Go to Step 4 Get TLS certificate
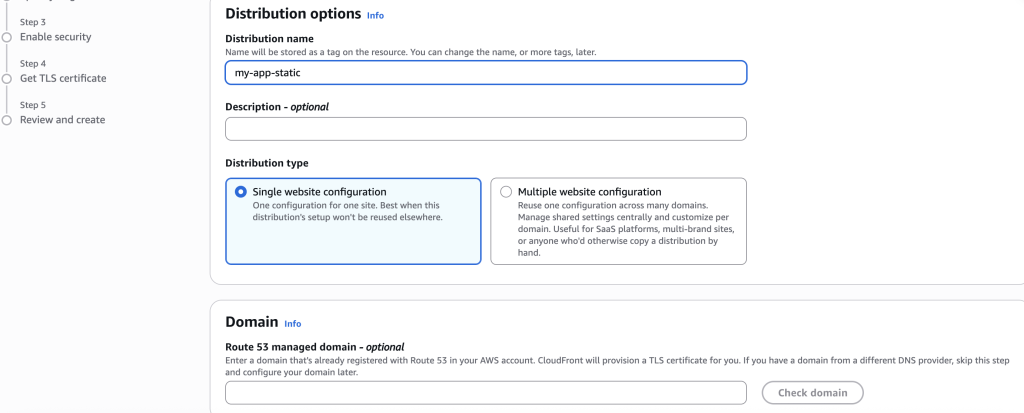This screenshot has height=413, width=1024. 63,78
